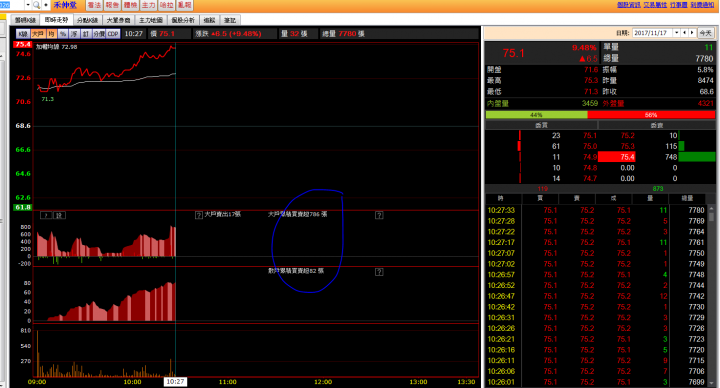Click the ? icon next to 大戶賣出 label
Image resolution: width=720 pixels, height=388 pixels.
point(199,215)
